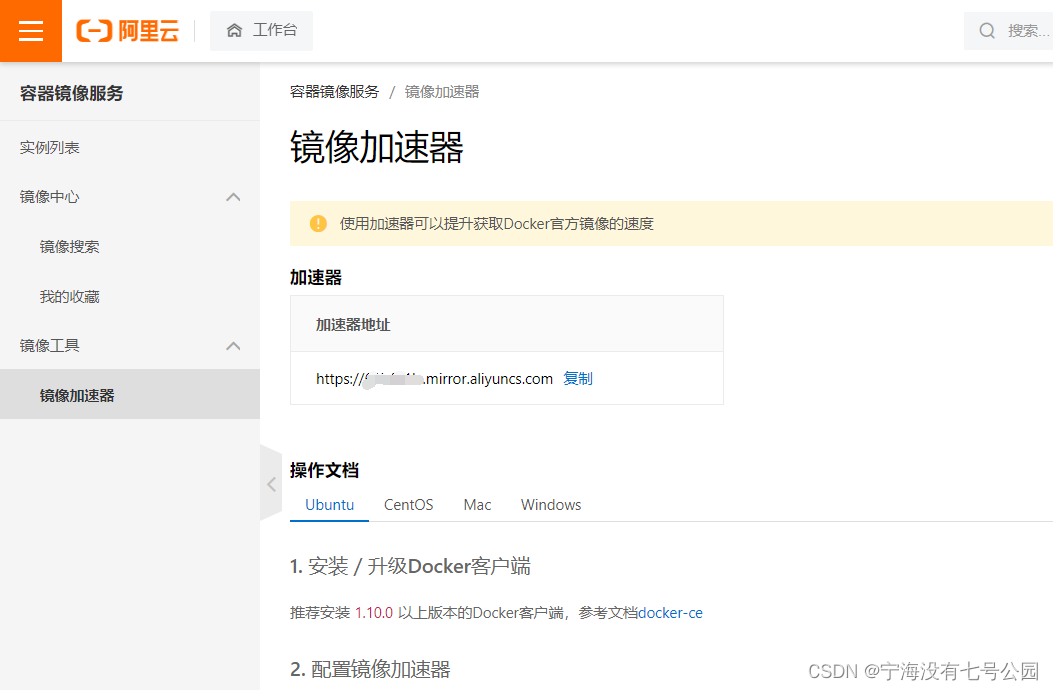
Task: Switch to the CentOS tab
Action: (x=408, y=505)
